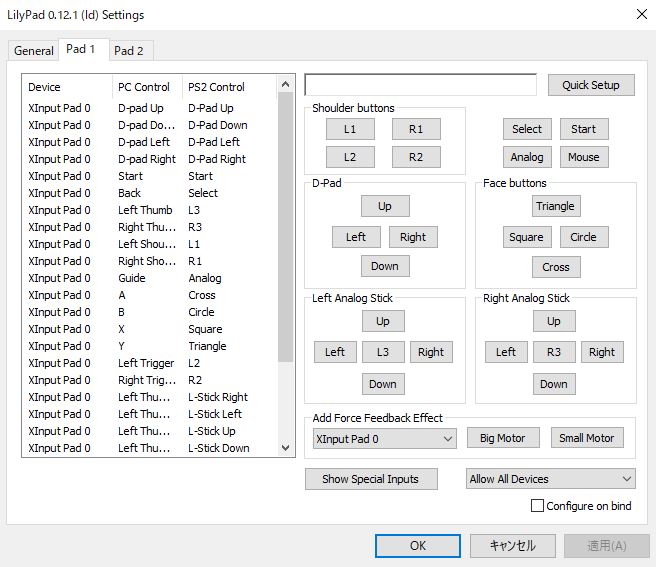Expand the Allow All Devices dropdown
The width and height of the screenshot is (656, 567).
coord(550,479)
